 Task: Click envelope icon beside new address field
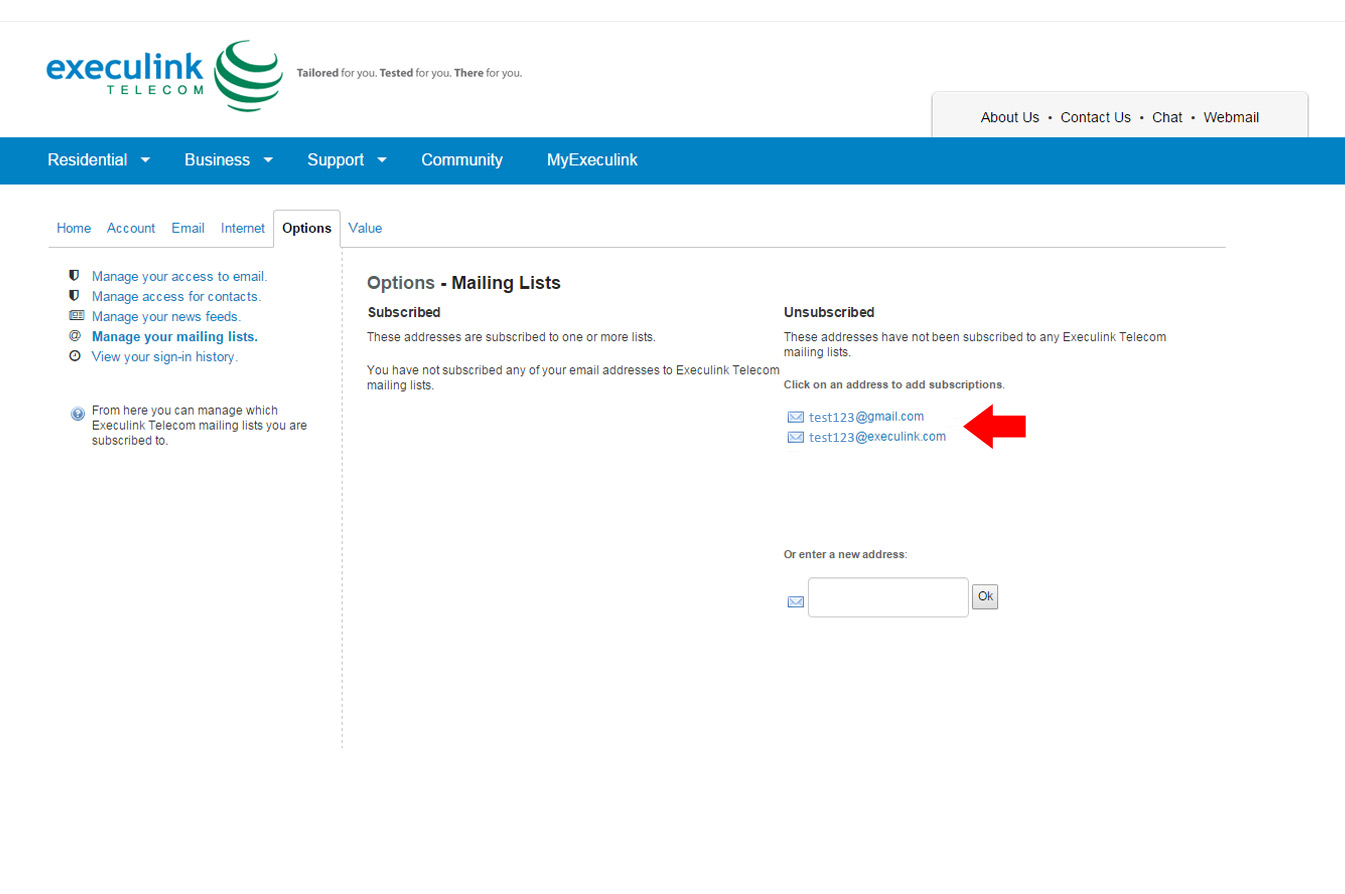(796, 601)
